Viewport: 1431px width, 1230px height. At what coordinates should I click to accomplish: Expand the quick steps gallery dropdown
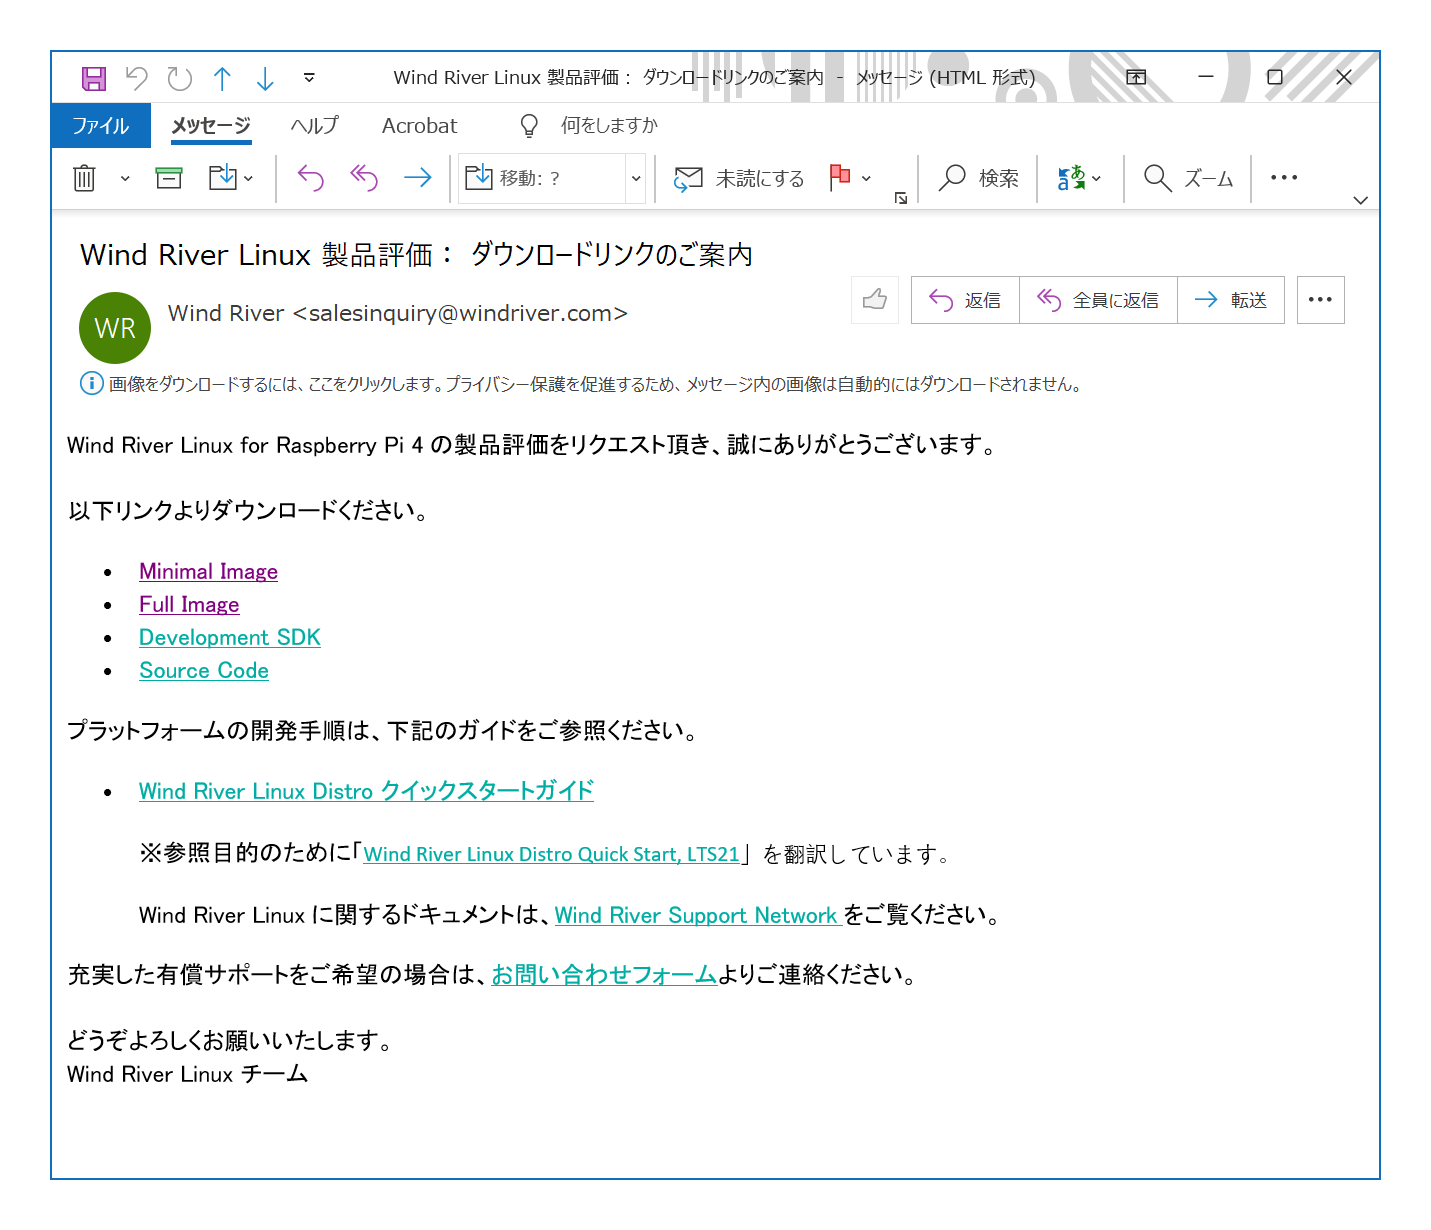tap(636, 179)
